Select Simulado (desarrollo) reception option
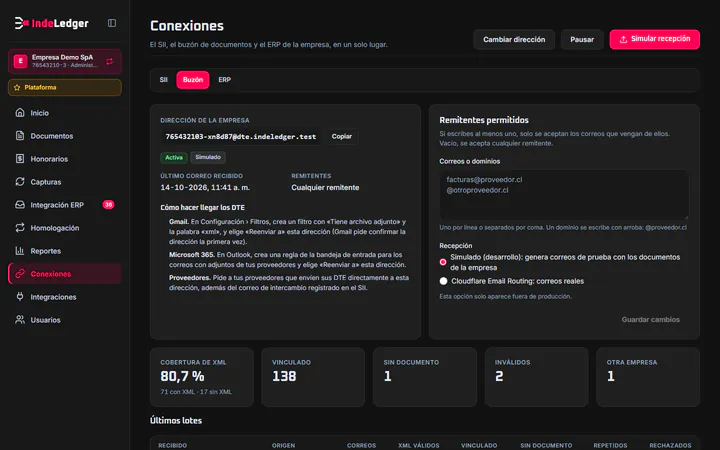Viewport: 720px width, 450px height. [x=443, y=262]
